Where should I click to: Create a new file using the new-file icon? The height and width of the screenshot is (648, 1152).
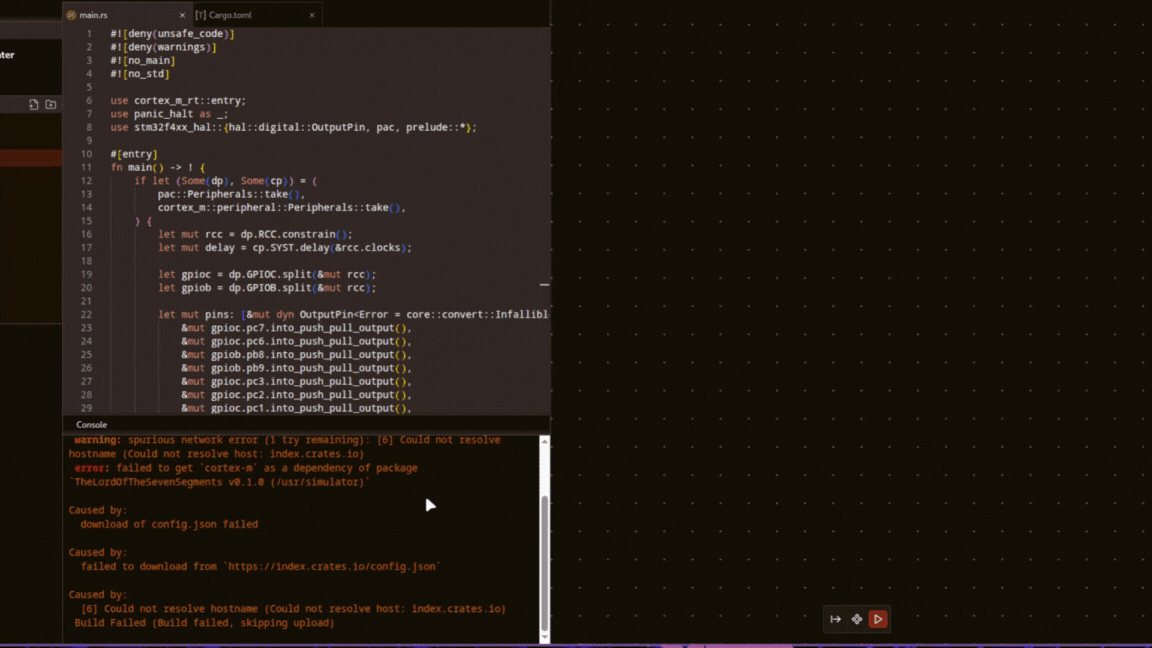click(x=33, y=104)
